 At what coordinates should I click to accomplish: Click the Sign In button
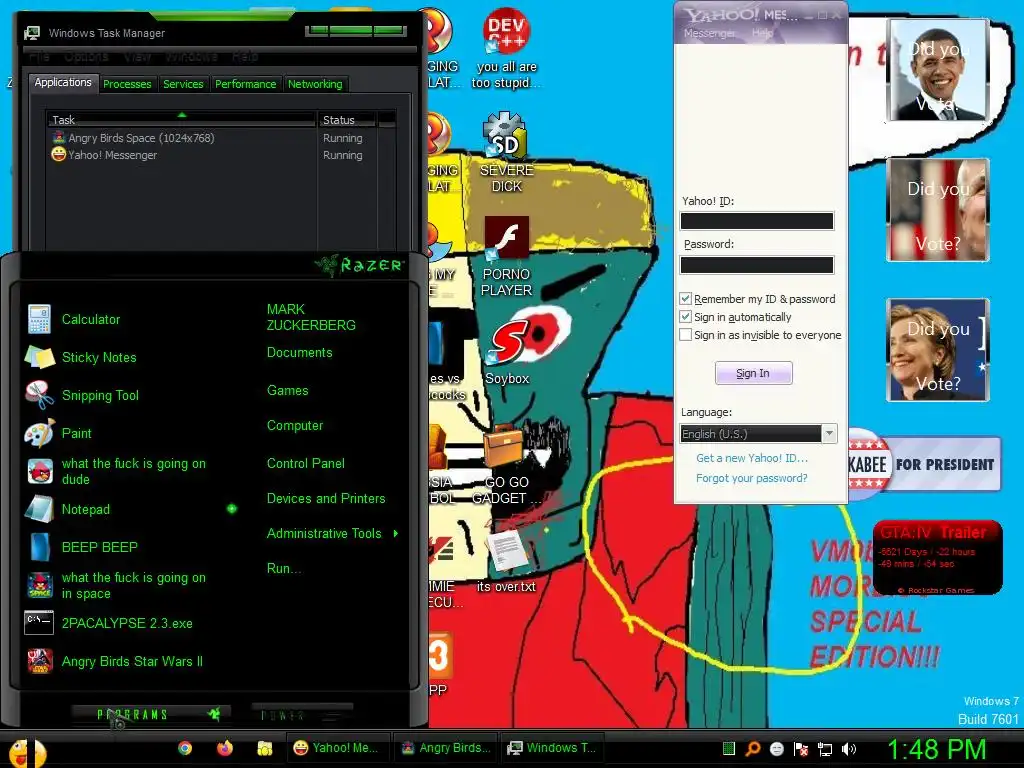pos(754,373)
